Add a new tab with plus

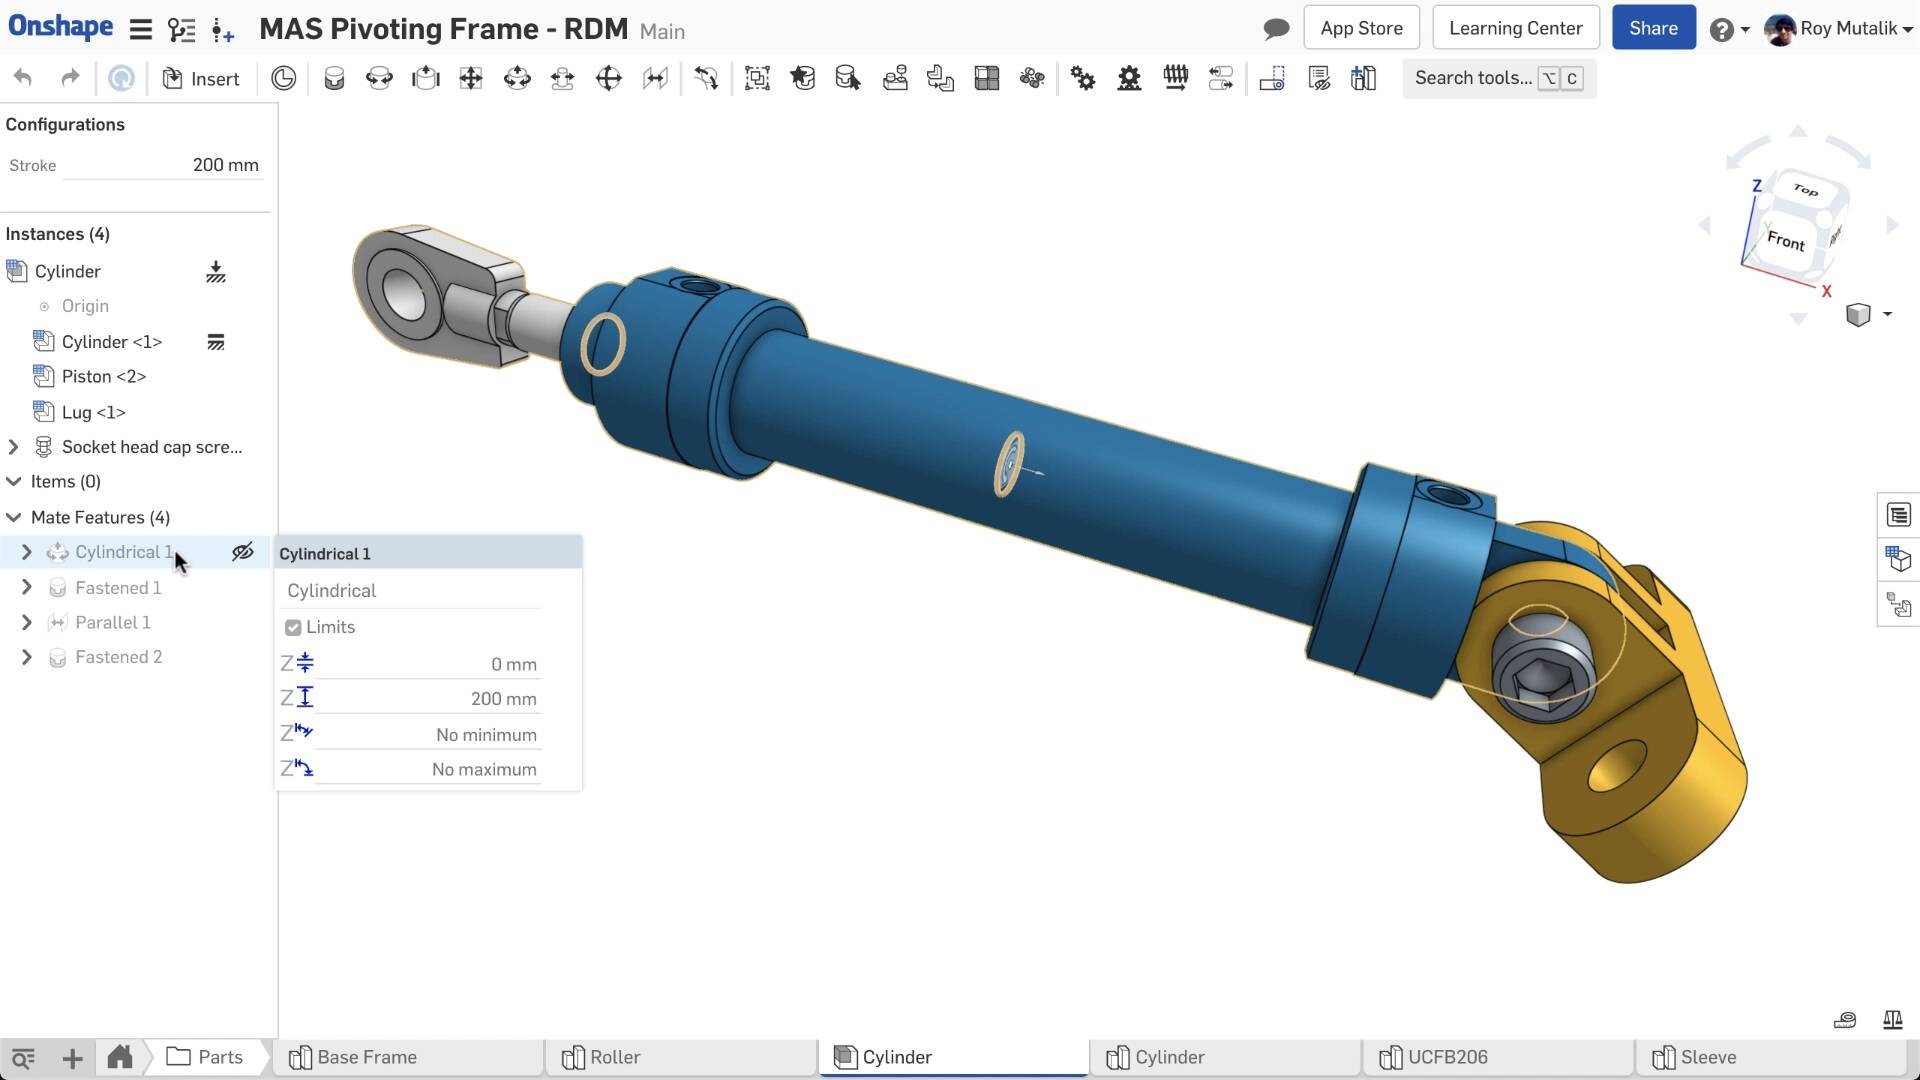tap(72, 1058)
